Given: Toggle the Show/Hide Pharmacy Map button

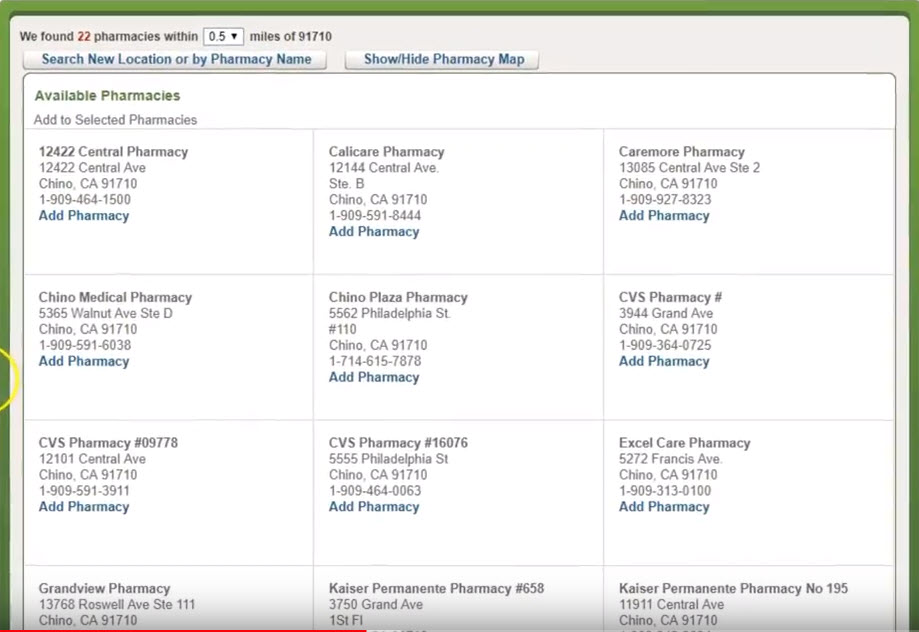Looking at the screenshot, I should [443, 59].
